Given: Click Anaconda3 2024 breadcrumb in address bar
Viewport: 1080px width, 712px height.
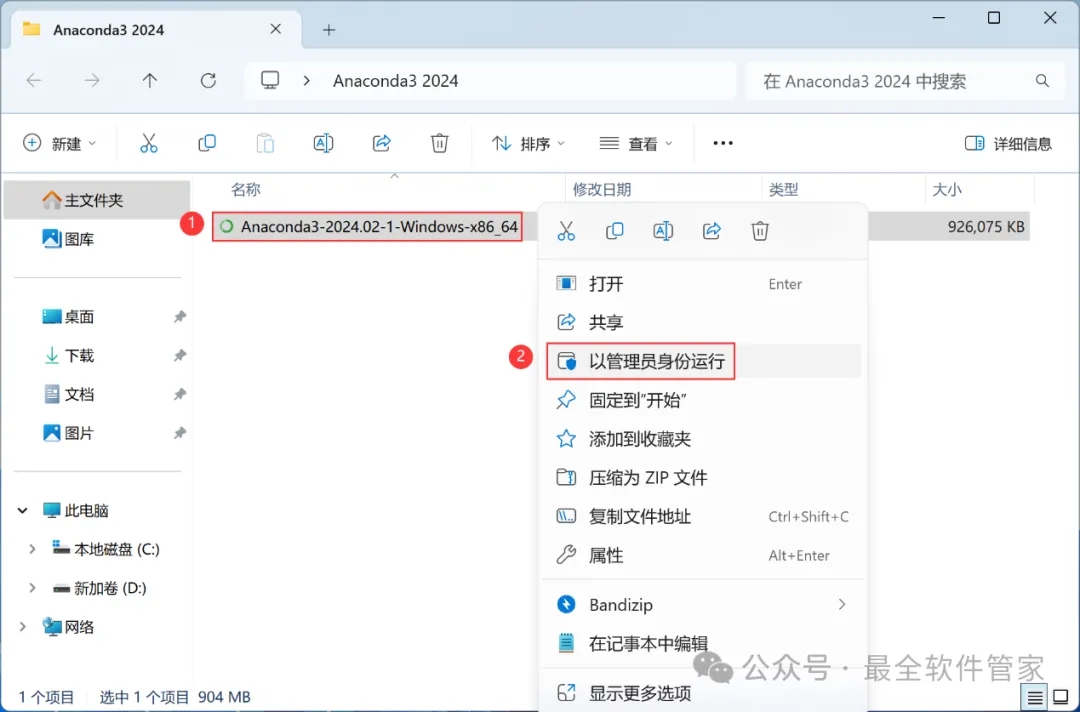Looking at the screenshot, I should (395, 81).
